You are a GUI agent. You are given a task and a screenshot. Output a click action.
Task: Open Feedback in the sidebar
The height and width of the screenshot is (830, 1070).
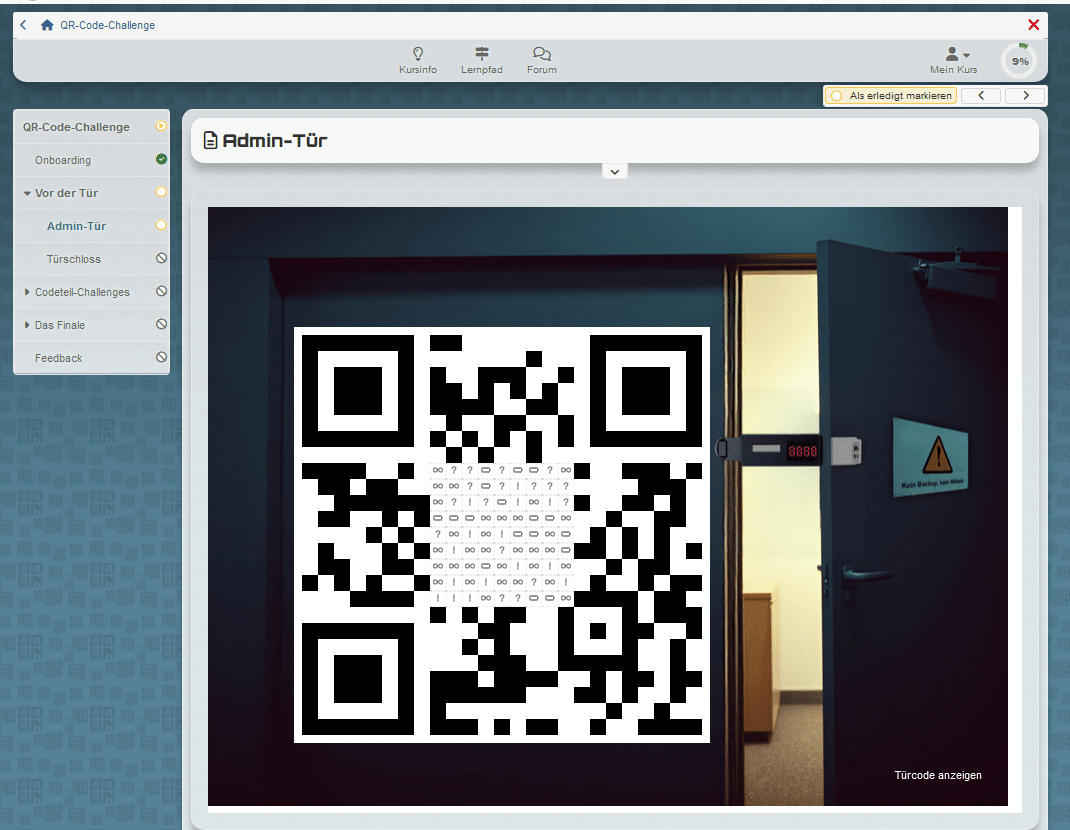[59, 358]
